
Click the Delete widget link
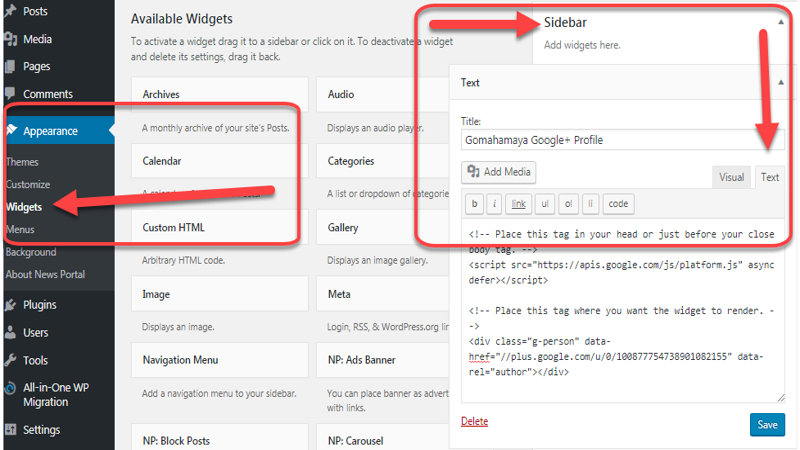[x=474, y=421]
